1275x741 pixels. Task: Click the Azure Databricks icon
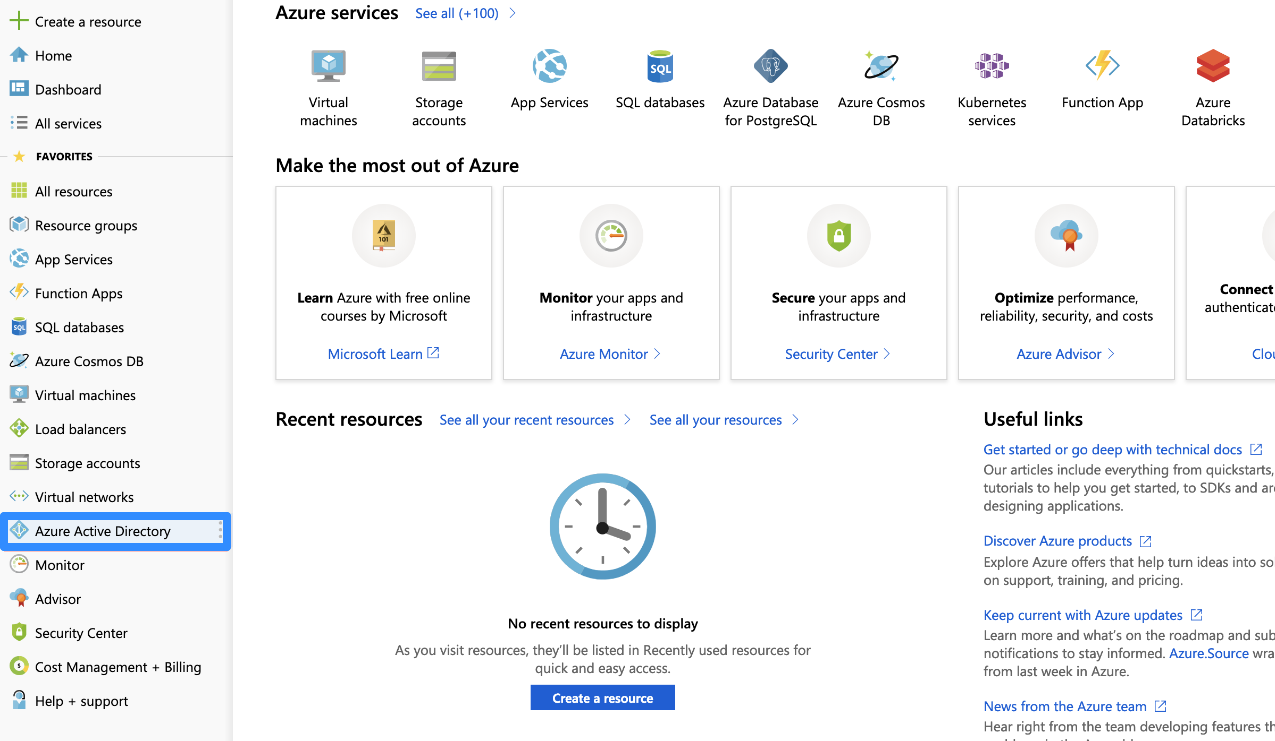[1213, 66]
